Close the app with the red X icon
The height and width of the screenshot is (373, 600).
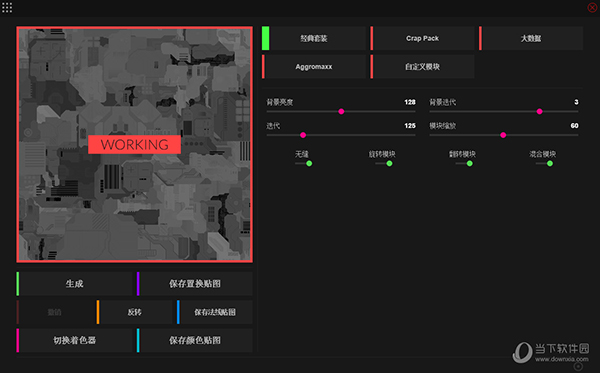tap(592, 7)
